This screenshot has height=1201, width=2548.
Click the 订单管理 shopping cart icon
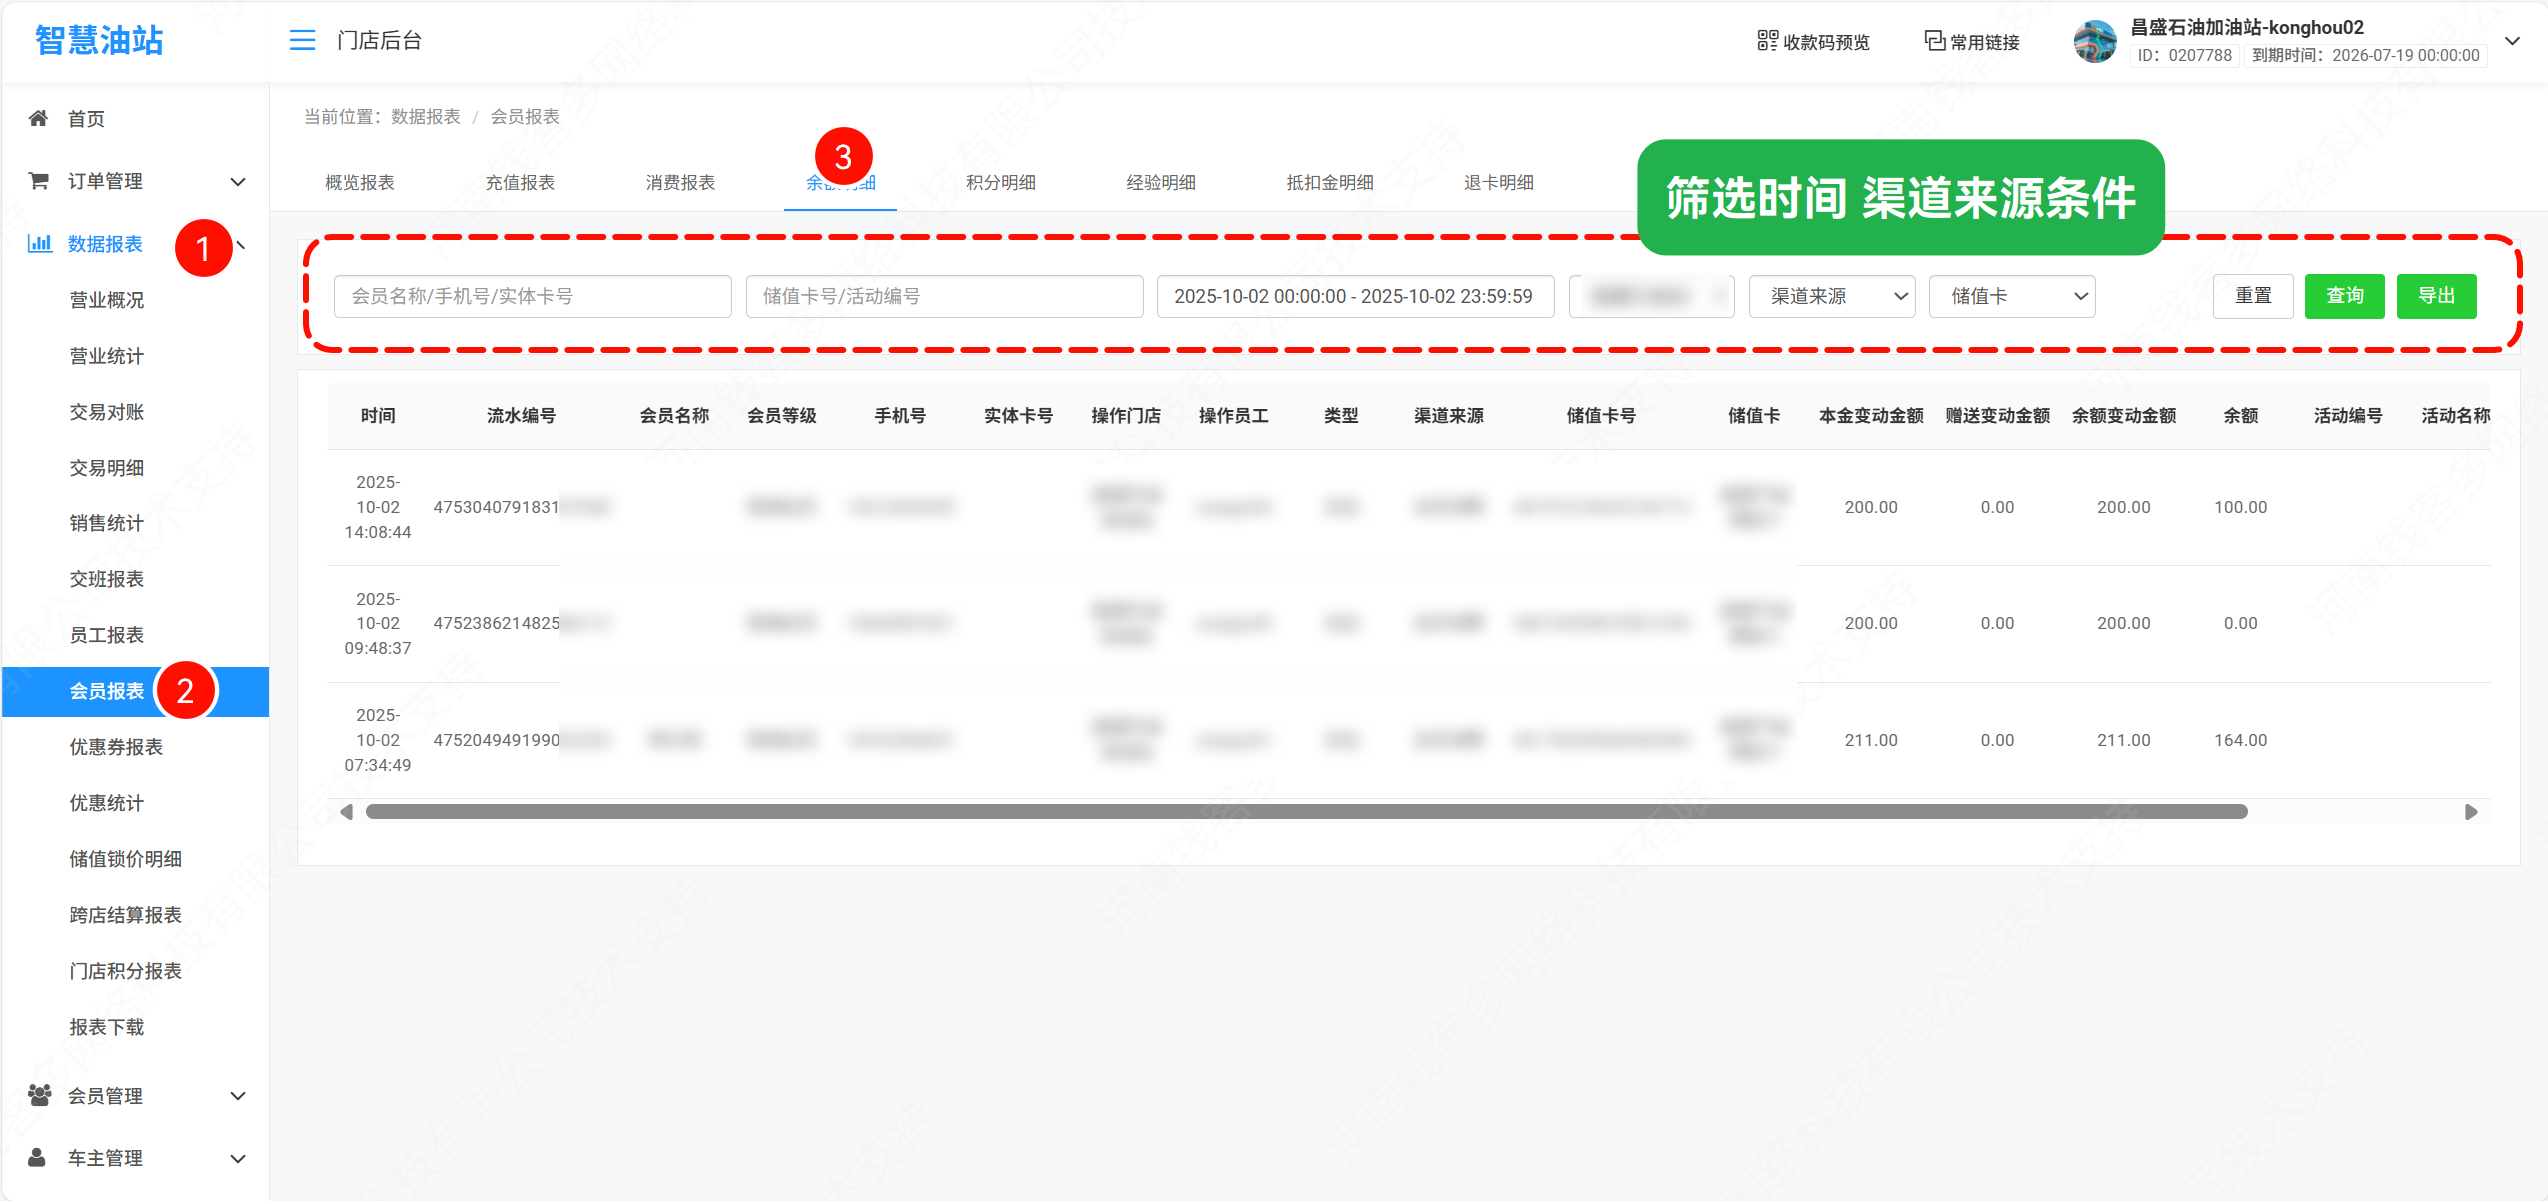(39, 181)
